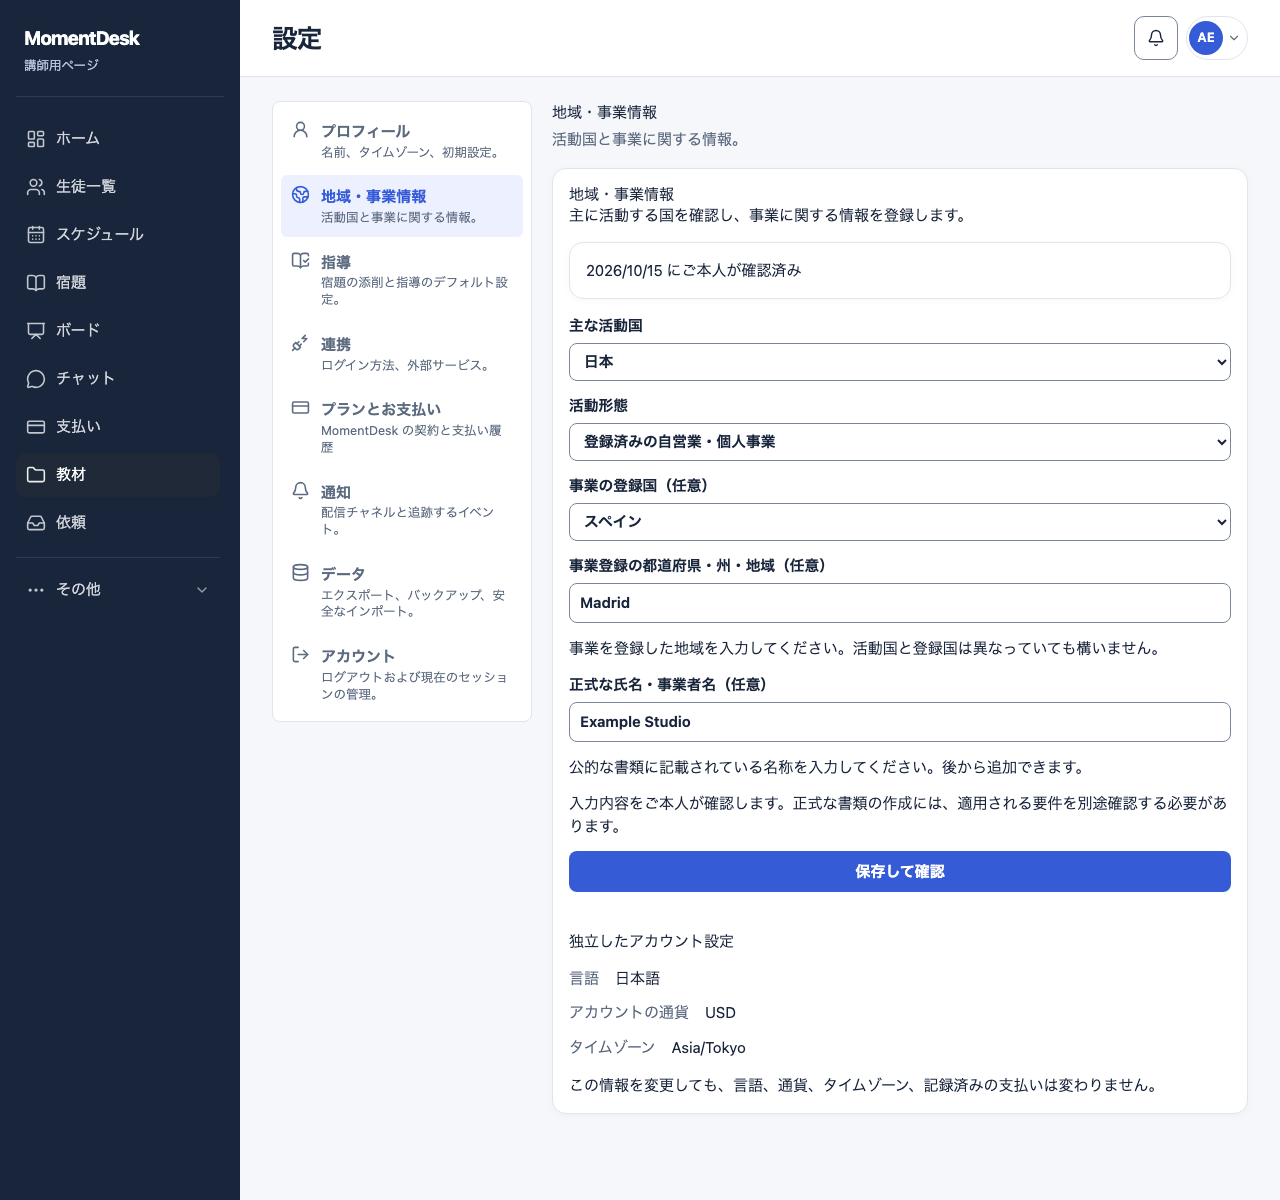
Task: Click the 正式な氏名・事業者名 field
Action: coord(900,722)
